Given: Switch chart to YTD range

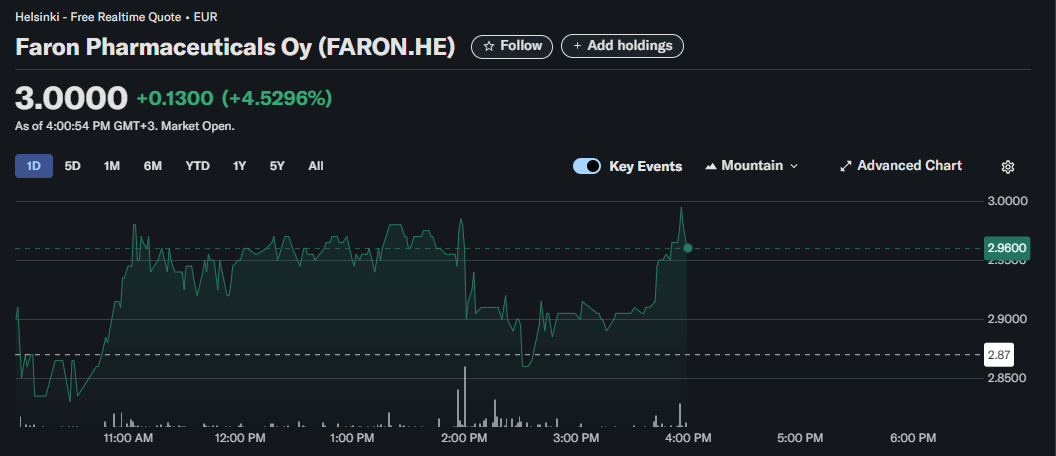Looking at the screenshot, I should (x=198, y=166).
